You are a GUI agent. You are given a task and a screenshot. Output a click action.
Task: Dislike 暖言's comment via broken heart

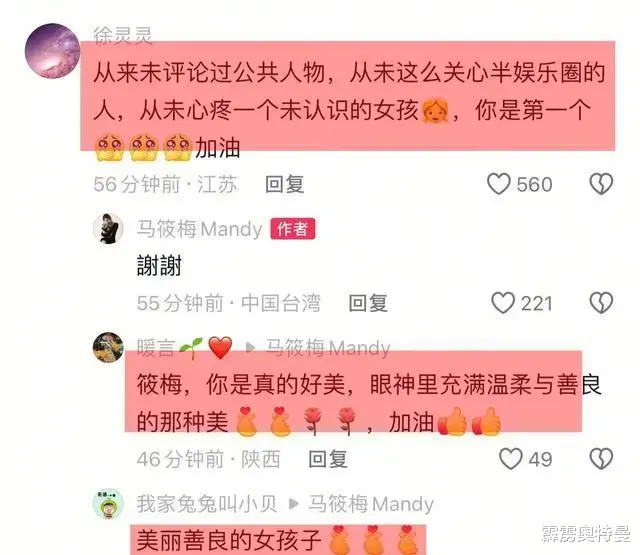coord(601,459)
